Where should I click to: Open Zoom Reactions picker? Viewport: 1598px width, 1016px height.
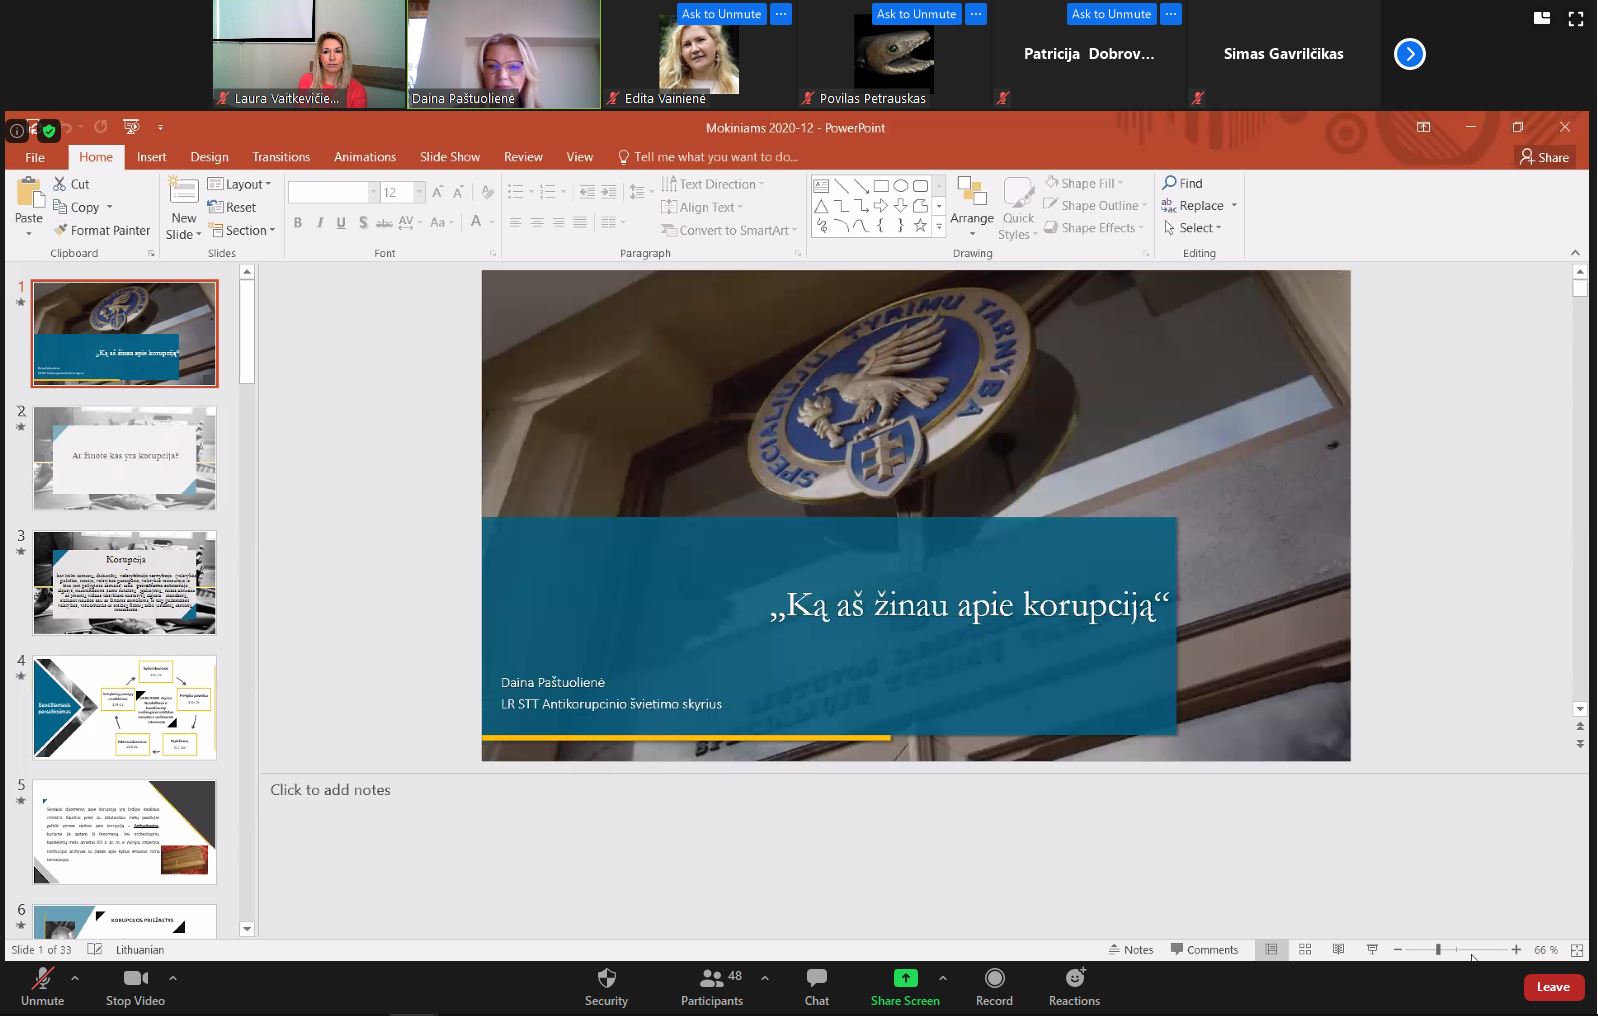1074,986
